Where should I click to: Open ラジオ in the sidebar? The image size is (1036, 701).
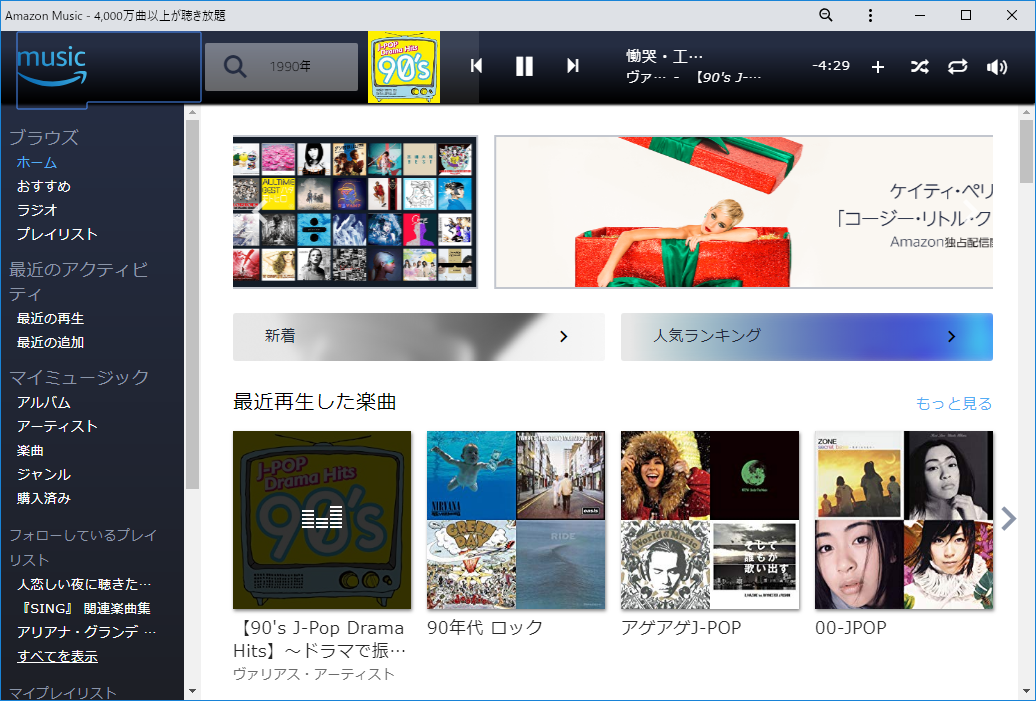(x=37, y=210)
